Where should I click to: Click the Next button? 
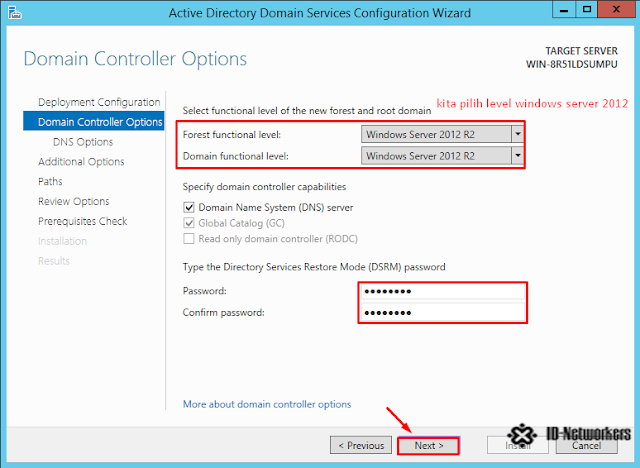(x=429, y=445)
